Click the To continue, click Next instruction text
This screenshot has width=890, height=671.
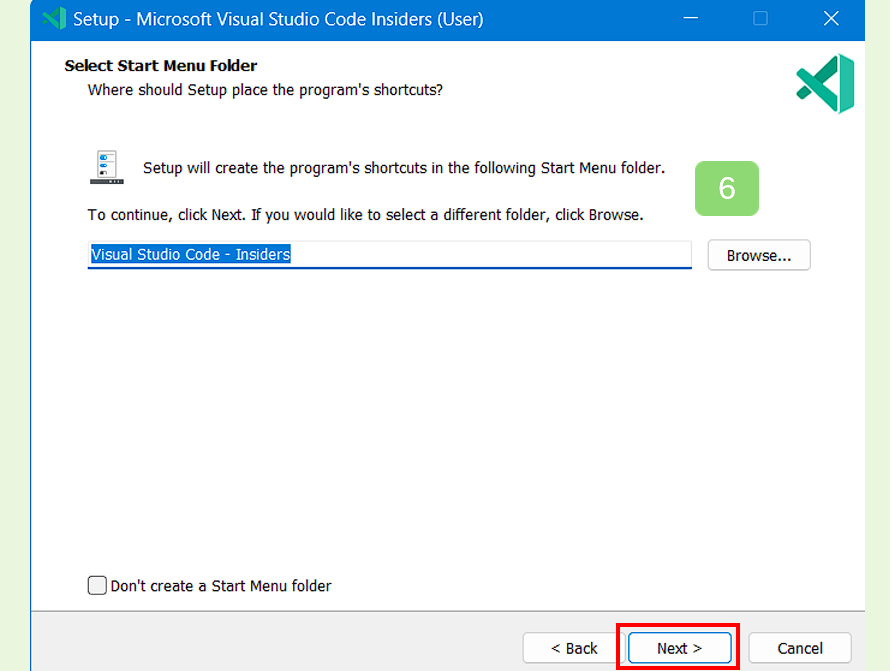point(366,215)
